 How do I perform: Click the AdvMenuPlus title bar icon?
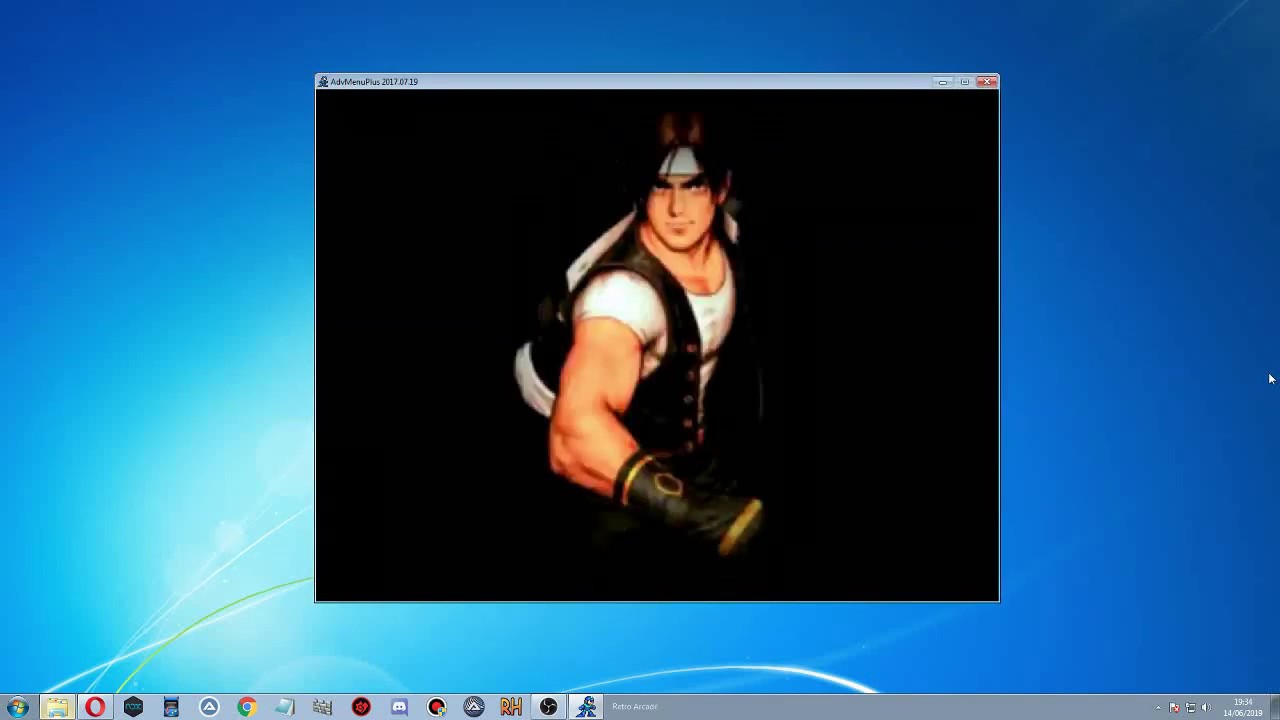point(323,82)
